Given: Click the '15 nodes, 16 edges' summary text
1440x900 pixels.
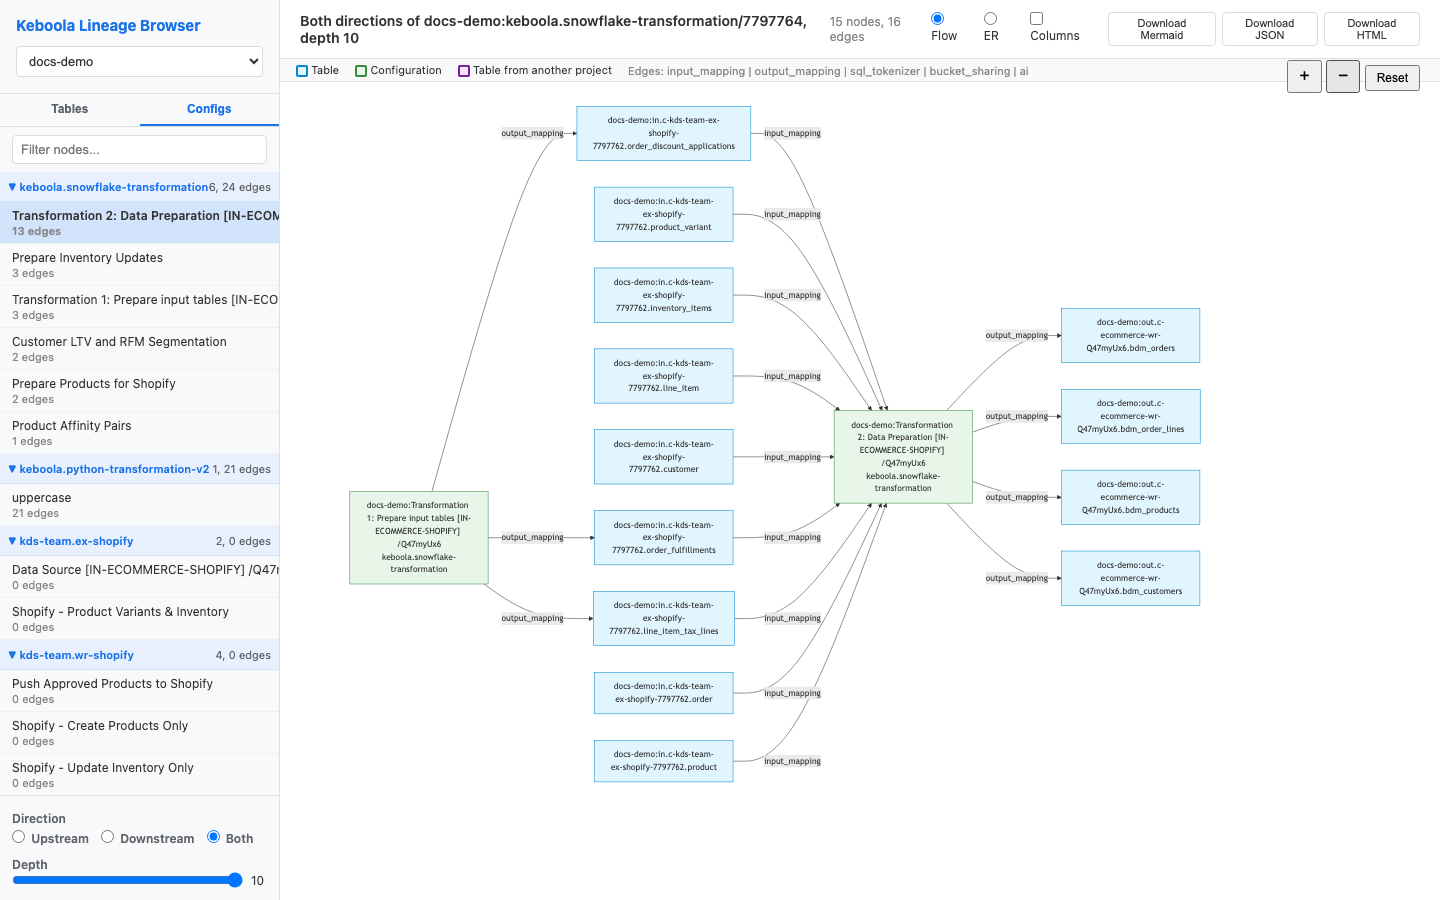Looking at the screenshot, I should pyautogui.click(x=865, y=29).
